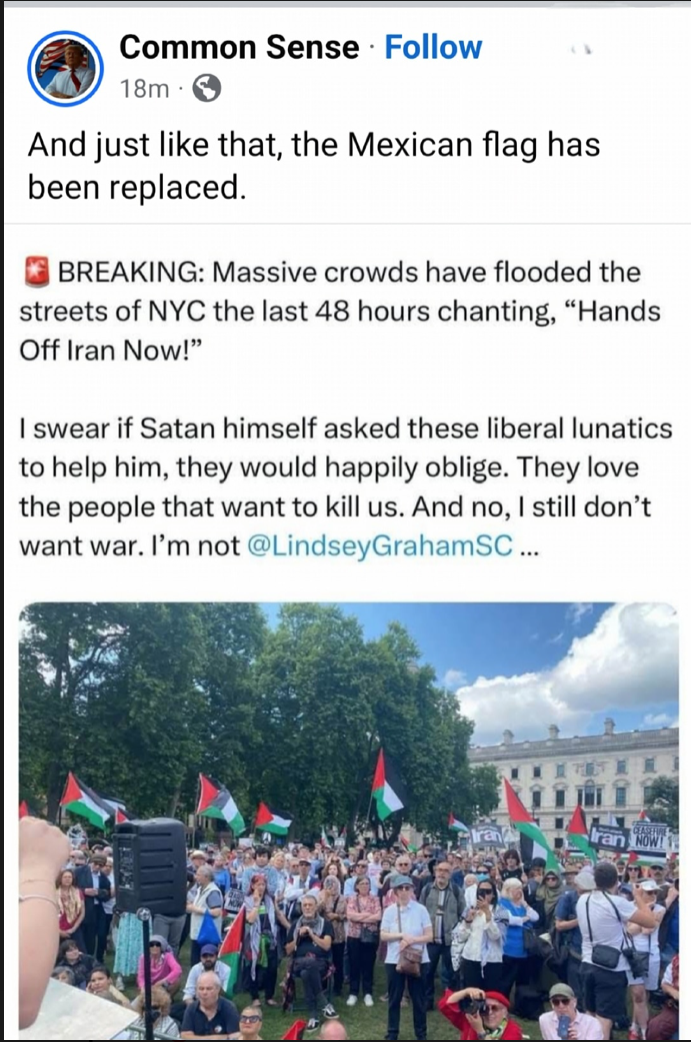Click the public globe privacy icon
Viewport: 691px width, 1042px height.
[x=207, y=88]
